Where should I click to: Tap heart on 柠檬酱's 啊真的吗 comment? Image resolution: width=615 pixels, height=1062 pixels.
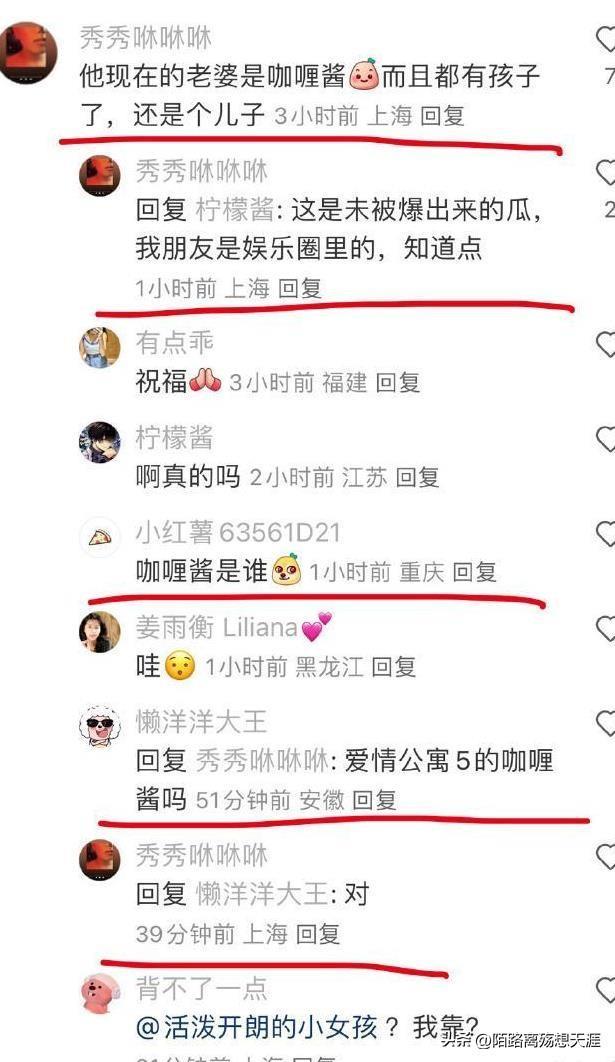click(606, 440)
